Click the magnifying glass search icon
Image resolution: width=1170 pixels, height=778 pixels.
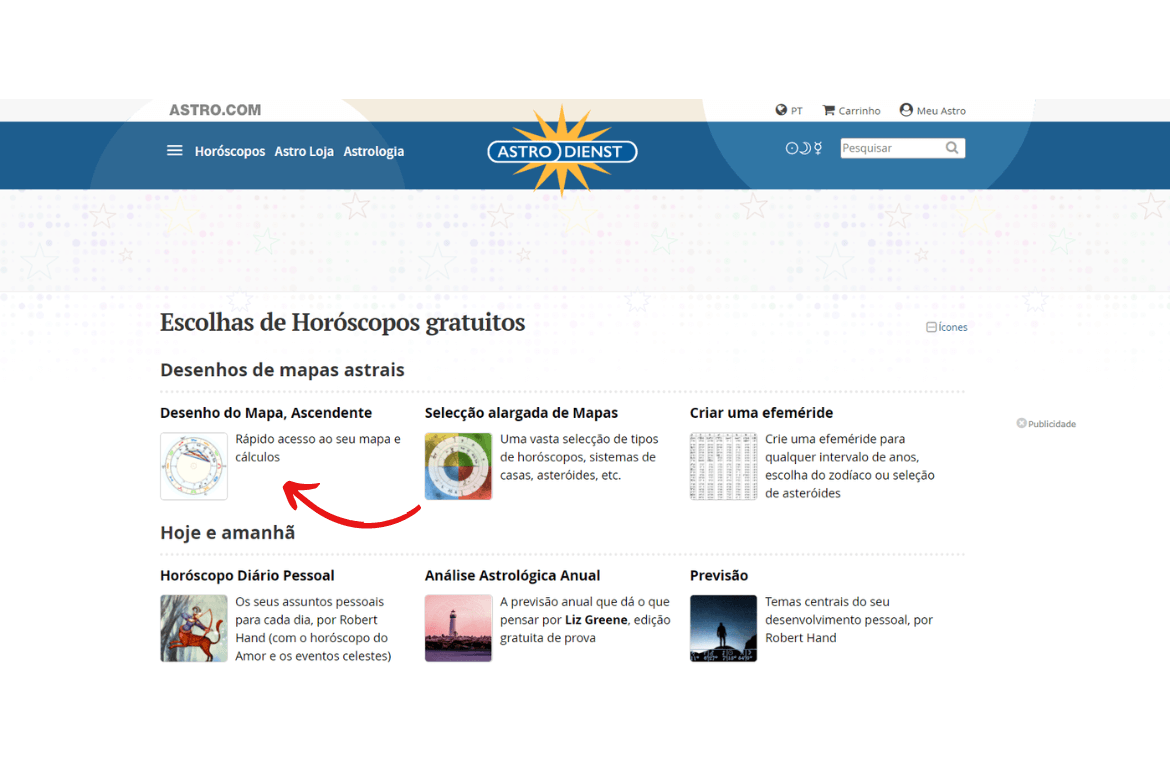point(952,148)
